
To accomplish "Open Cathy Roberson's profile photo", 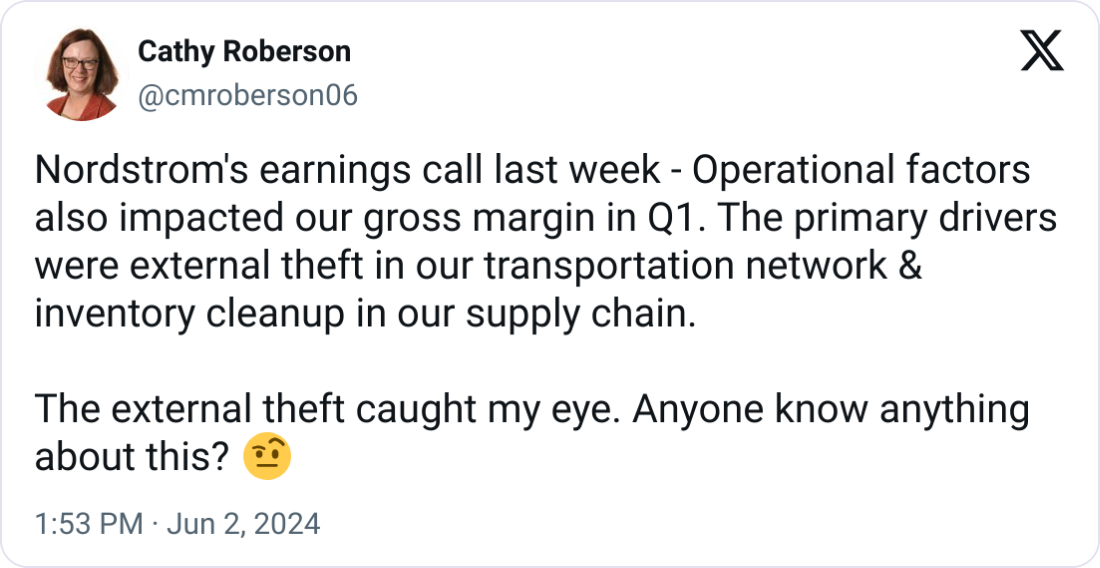I will tap(81, 73).
